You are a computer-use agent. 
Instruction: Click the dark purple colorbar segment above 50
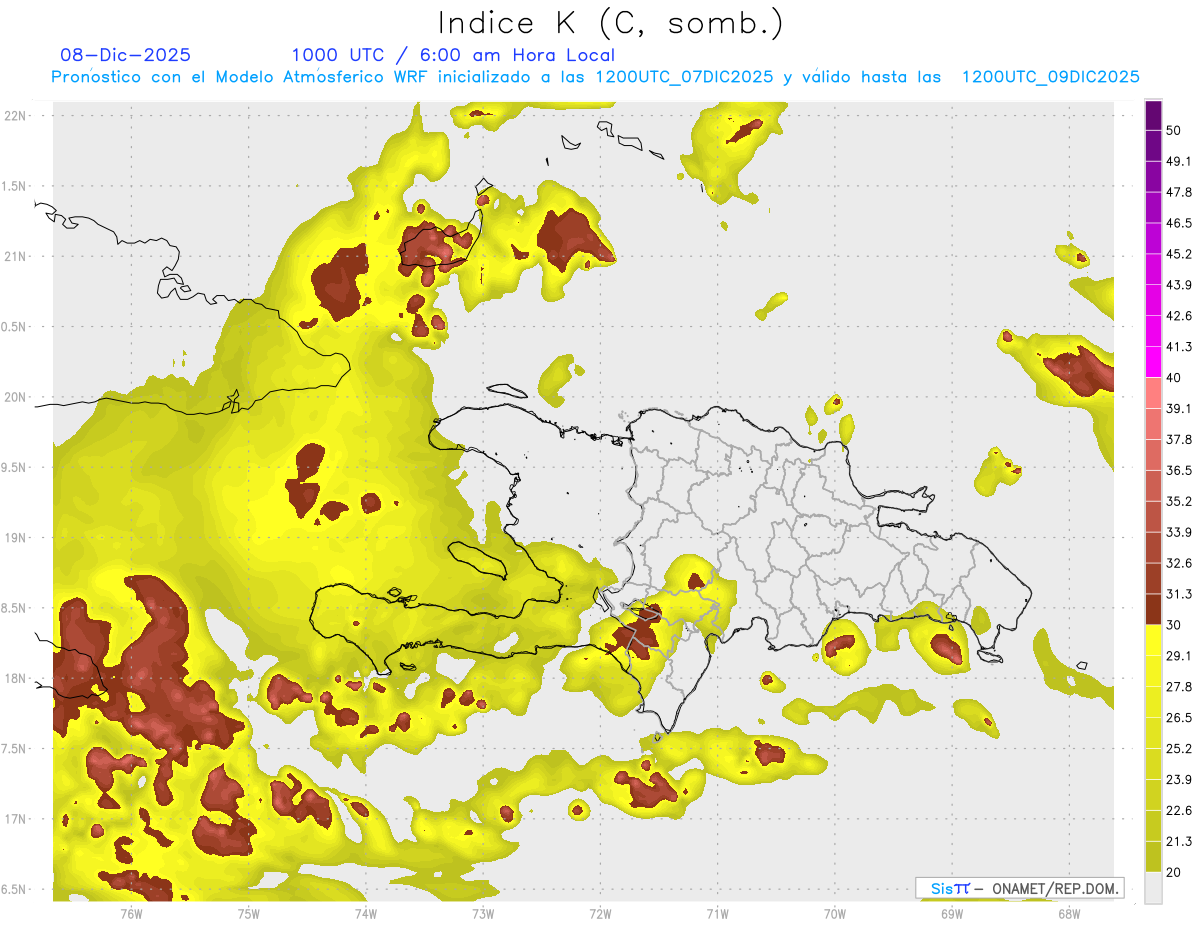[x=1153, y=115]
